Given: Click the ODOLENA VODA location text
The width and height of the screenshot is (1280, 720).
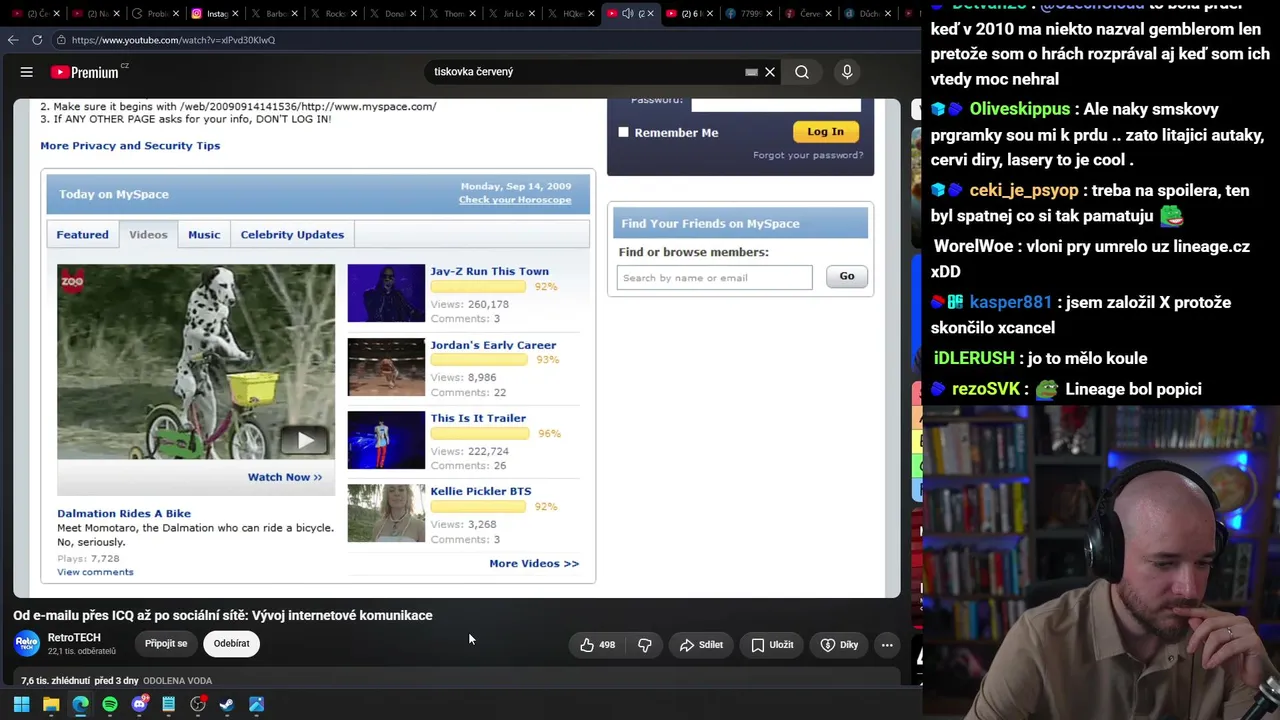Looking at the screenshot, I should (x=177, y=681).
